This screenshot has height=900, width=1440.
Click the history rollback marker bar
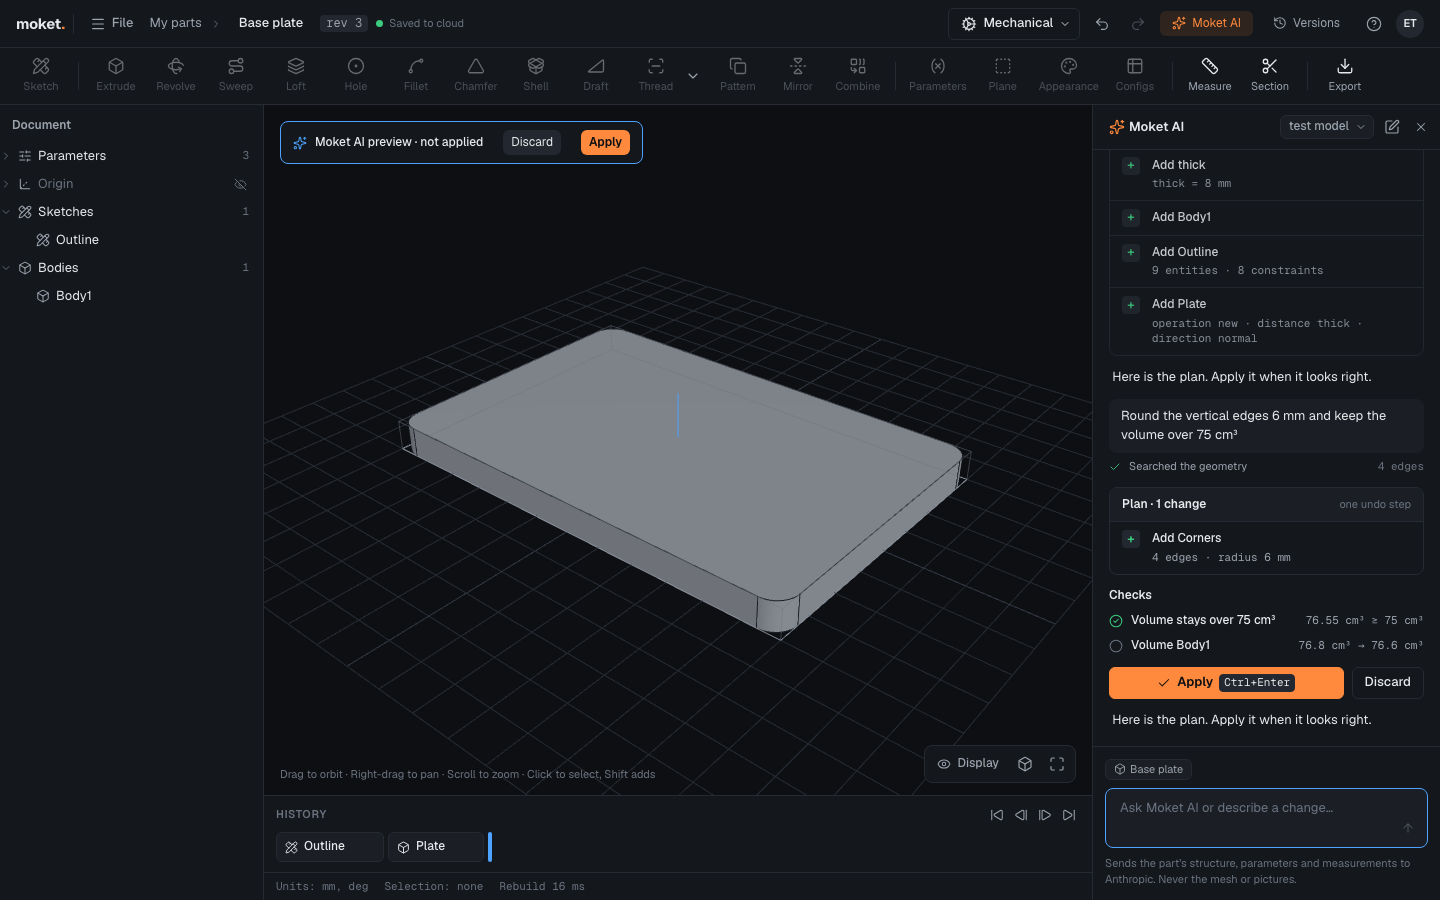point(490,847)
